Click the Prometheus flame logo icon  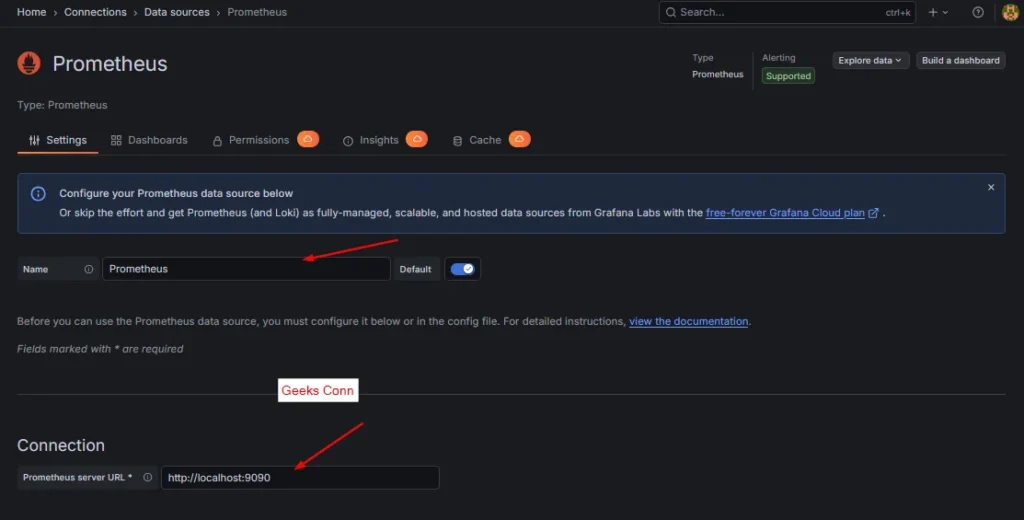click(29, 63)
